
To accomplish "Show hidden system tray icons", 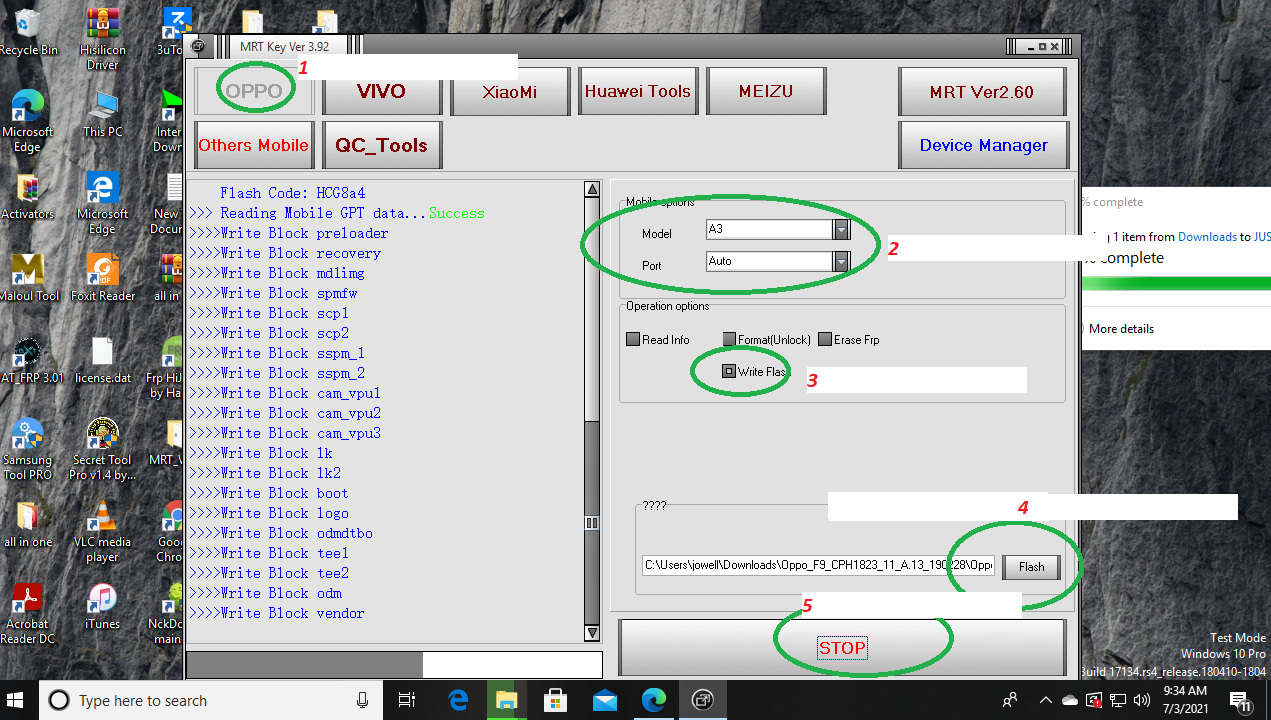I will [1046, 700].
